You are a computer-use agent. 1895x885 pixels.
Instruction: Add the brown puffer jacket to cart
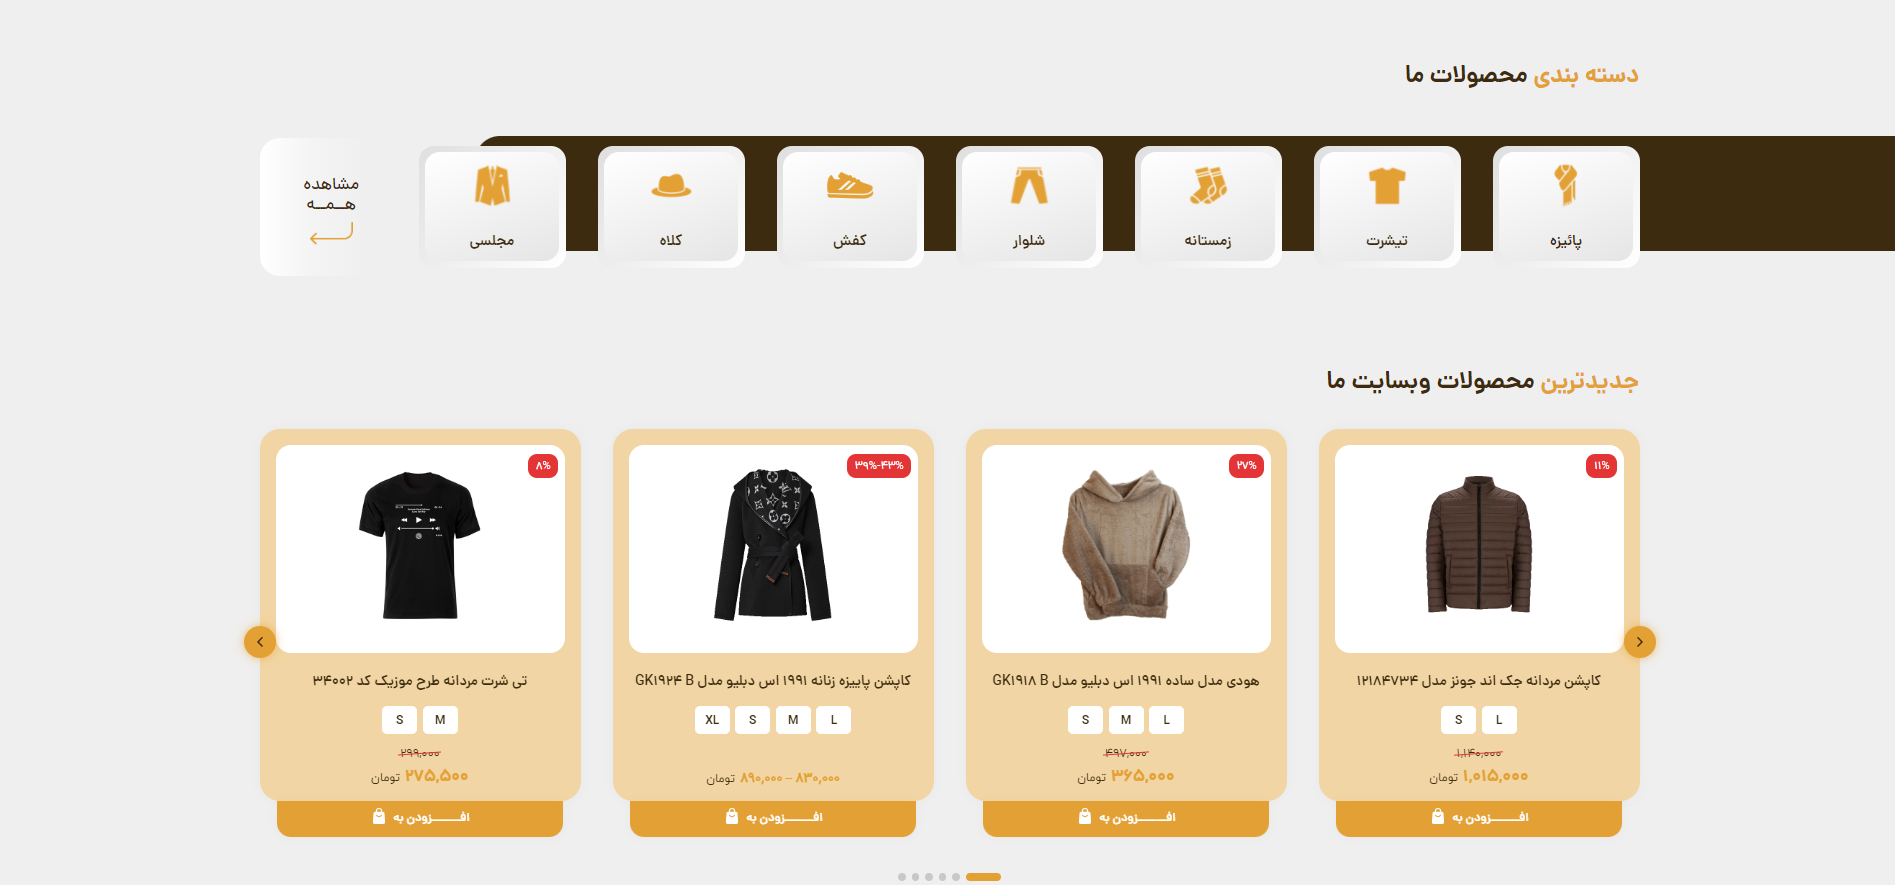click(1479, 818)
